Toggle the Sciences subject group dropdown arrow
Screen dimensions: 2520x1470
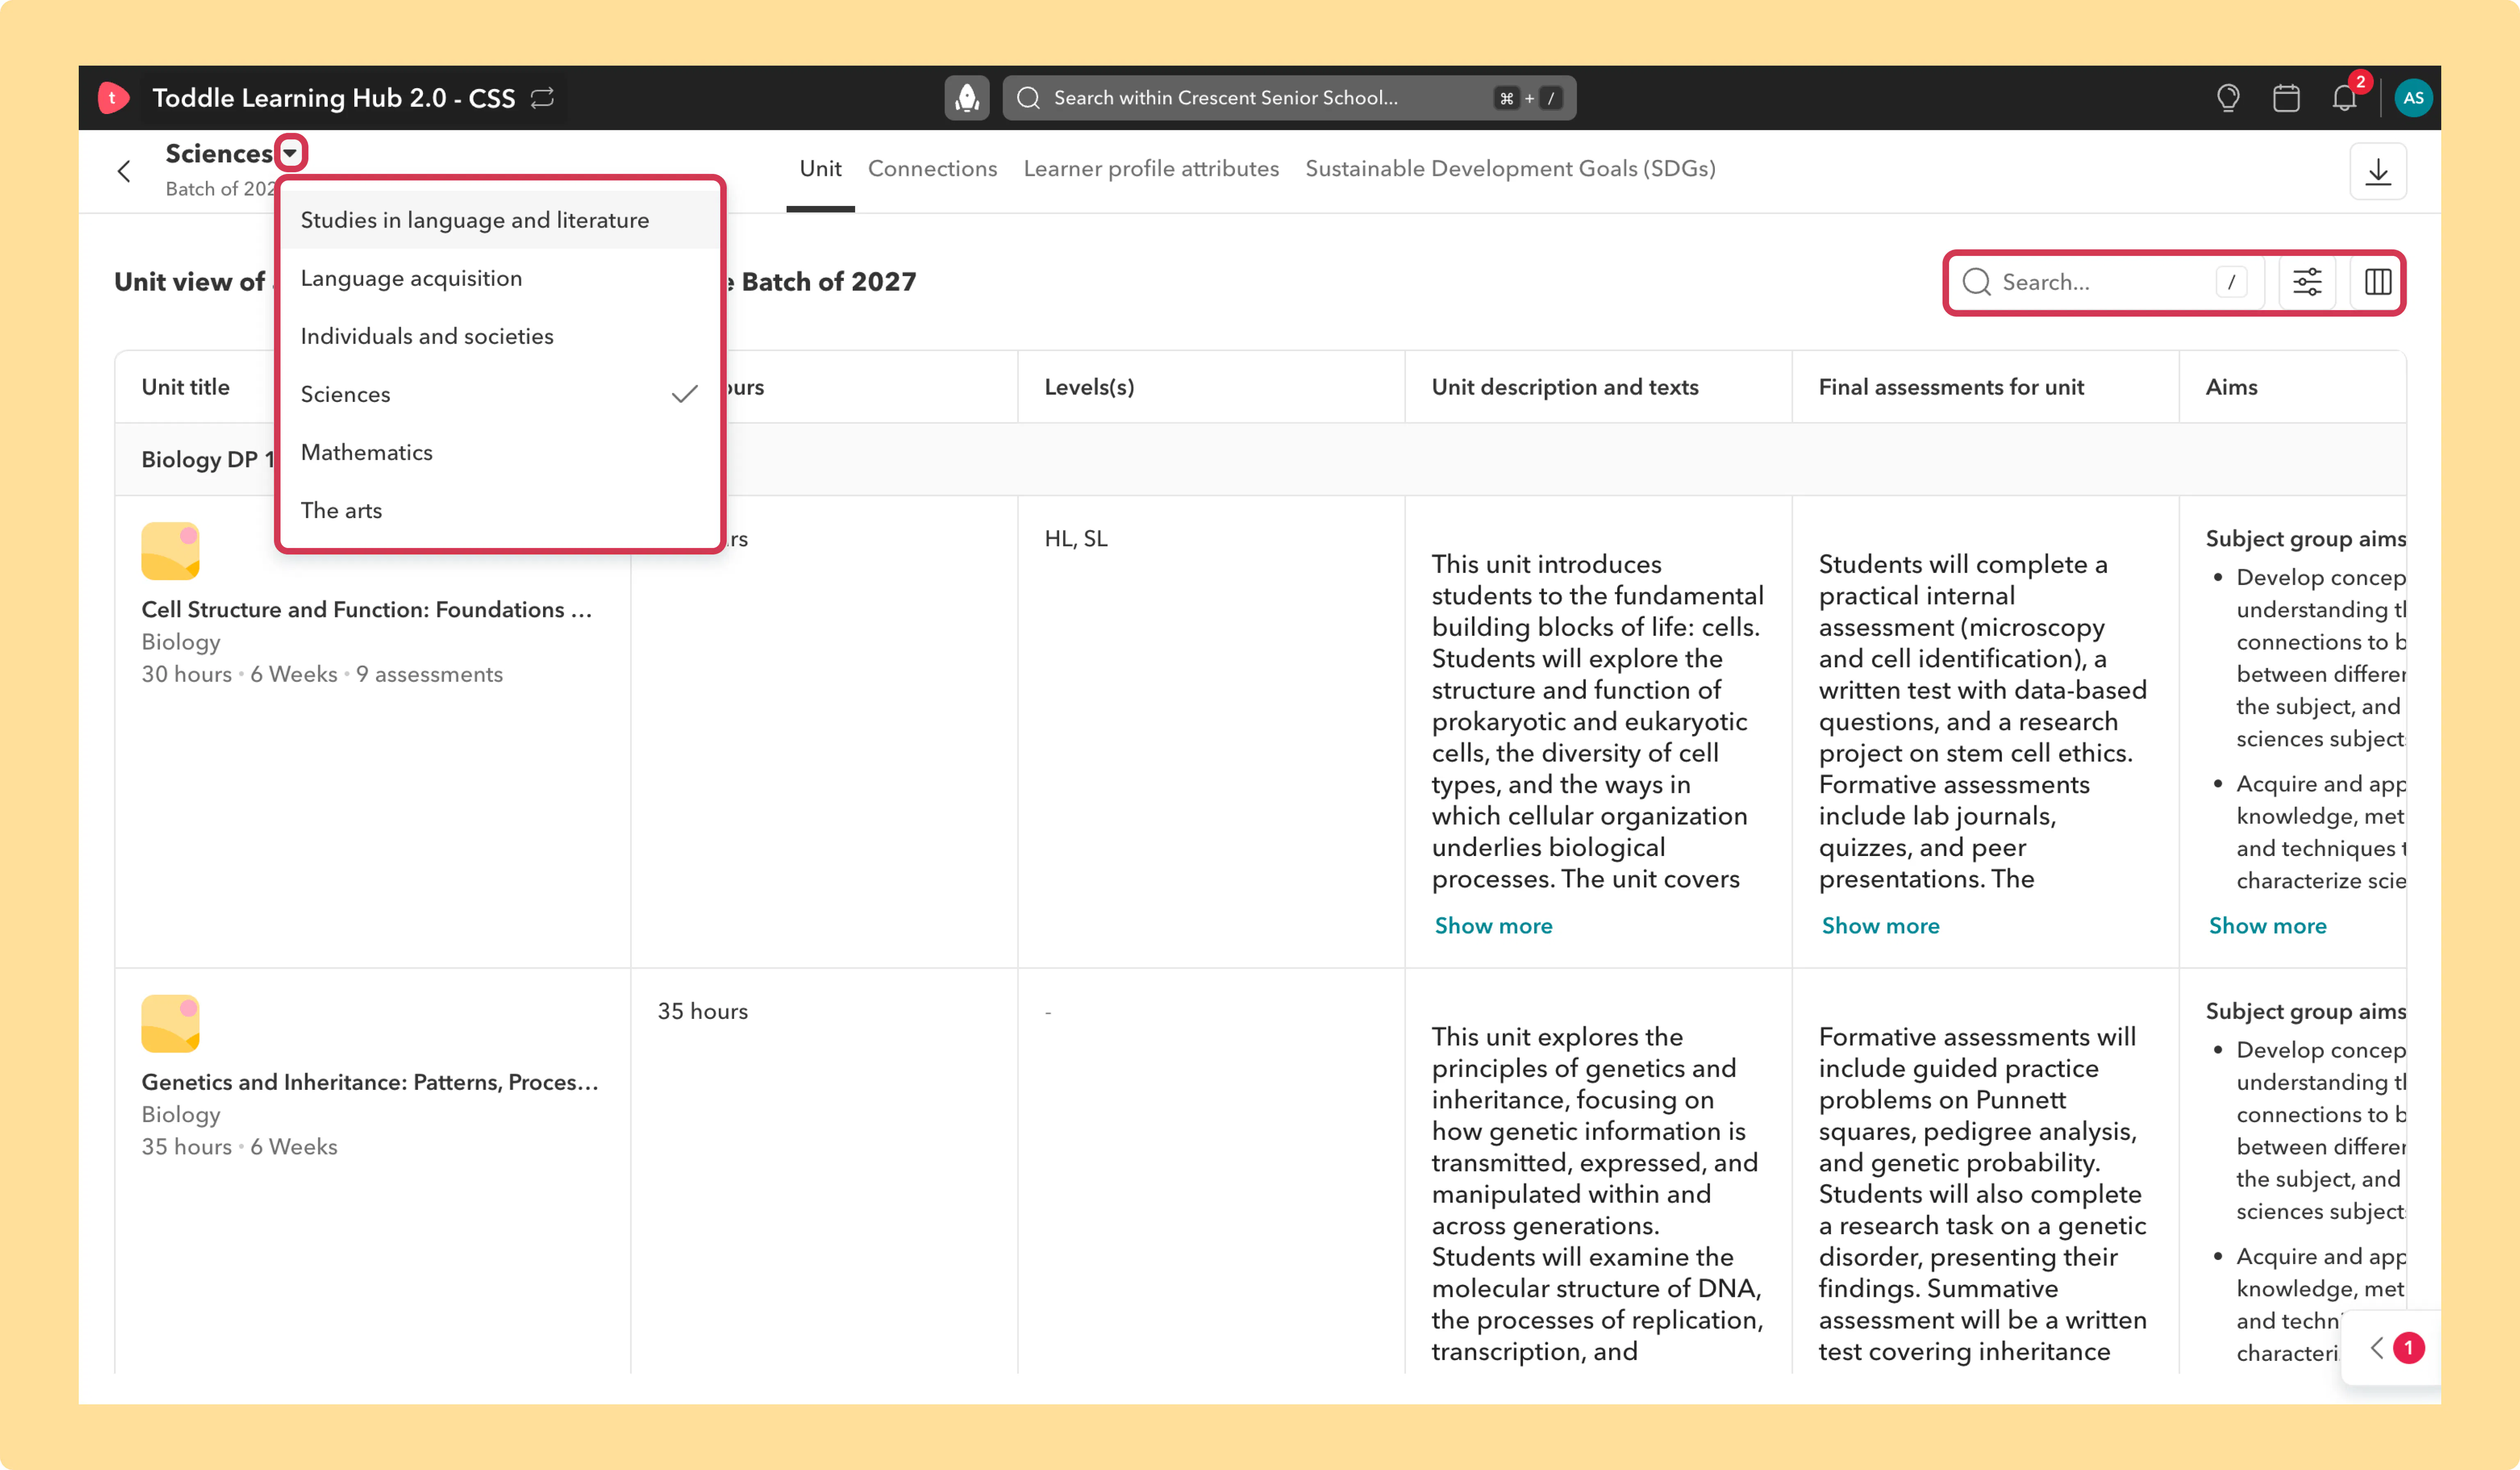pyautogui.click(x=290, y=153)
